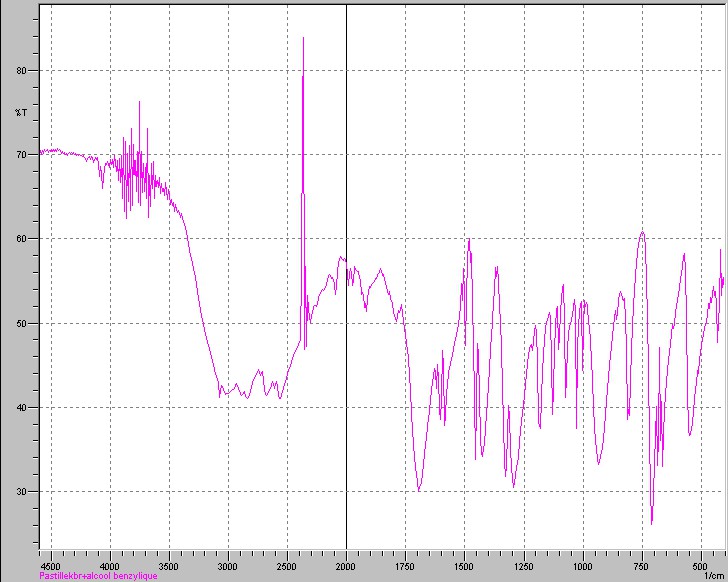This screenshot has width=728, height=582.
Task: Click the 80 transmittance axis label
Action: click(x=22, y=71)
